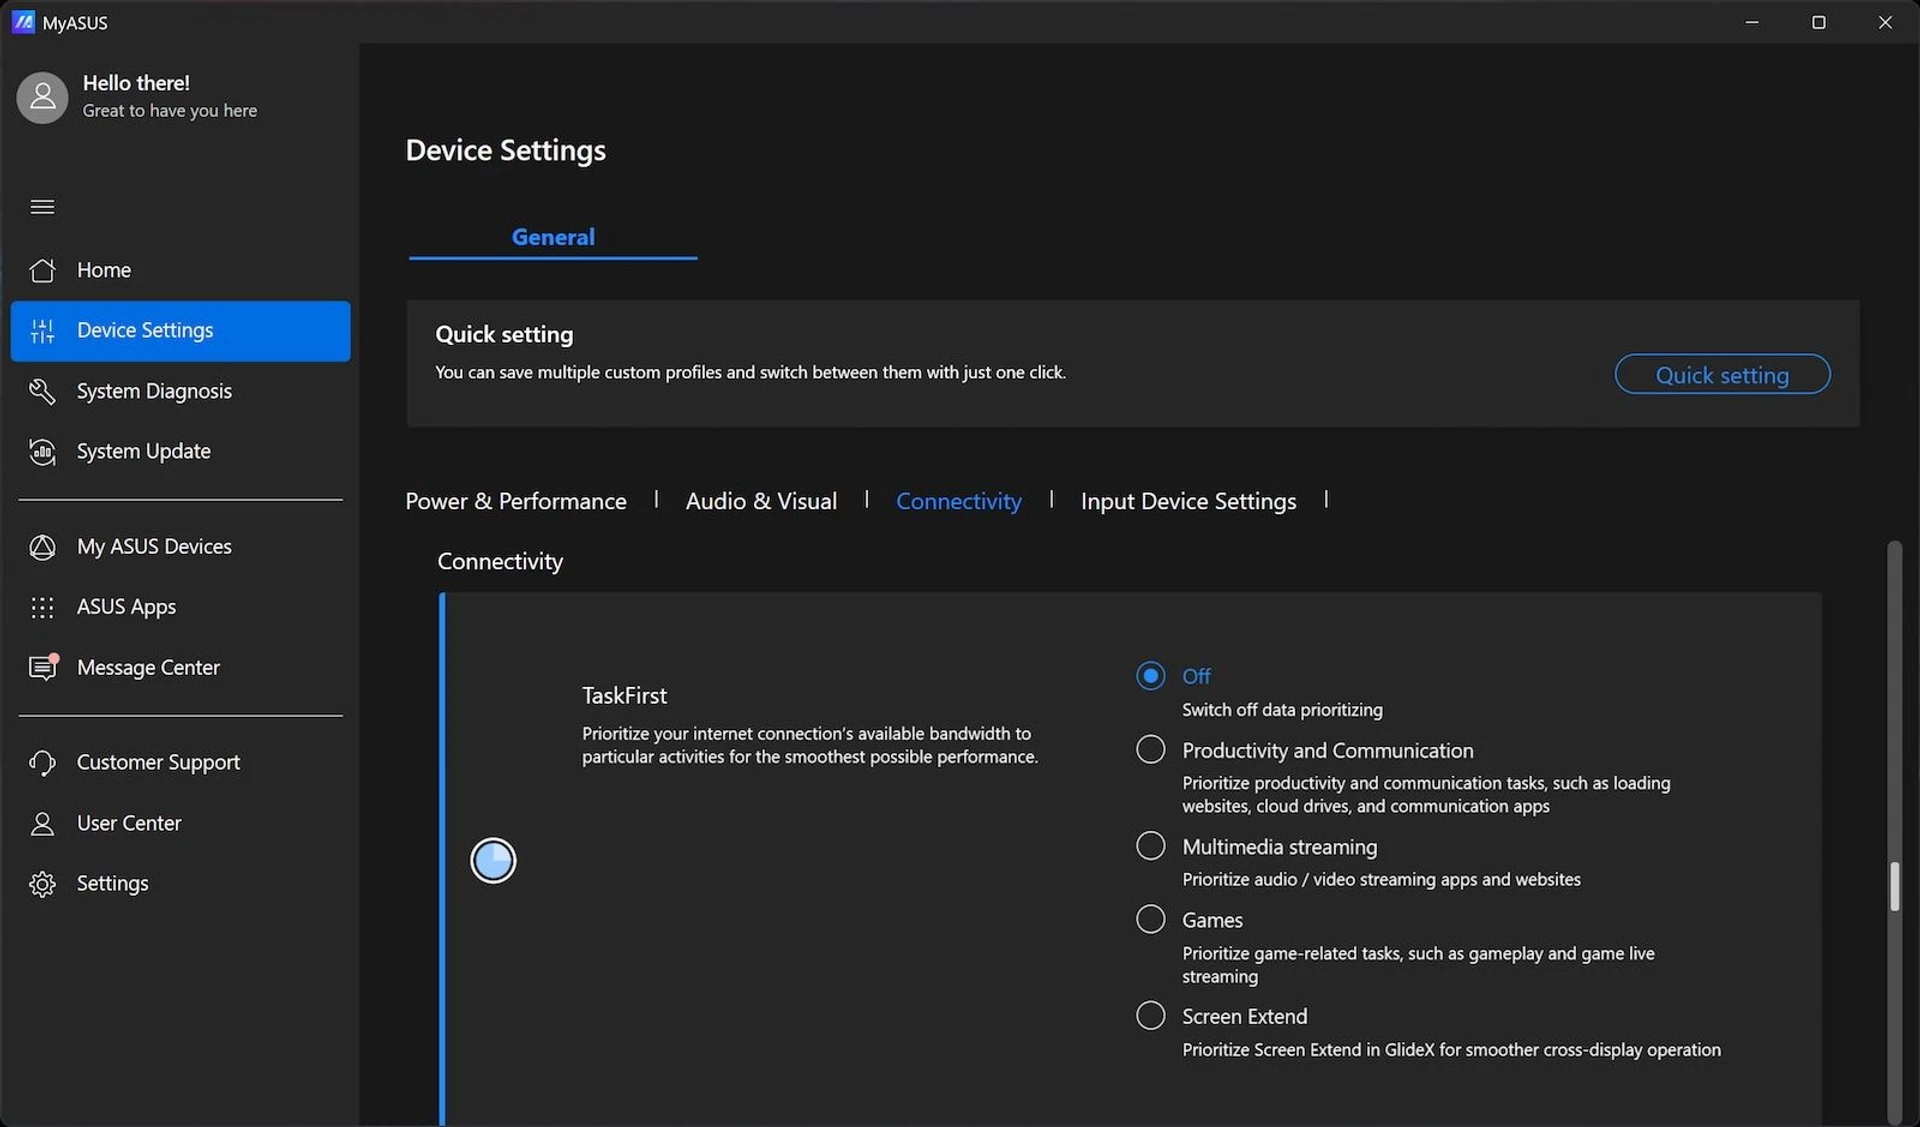Click the User Center person icon
Viewport: 1920px width, 1127px height.
coord(42,823)
